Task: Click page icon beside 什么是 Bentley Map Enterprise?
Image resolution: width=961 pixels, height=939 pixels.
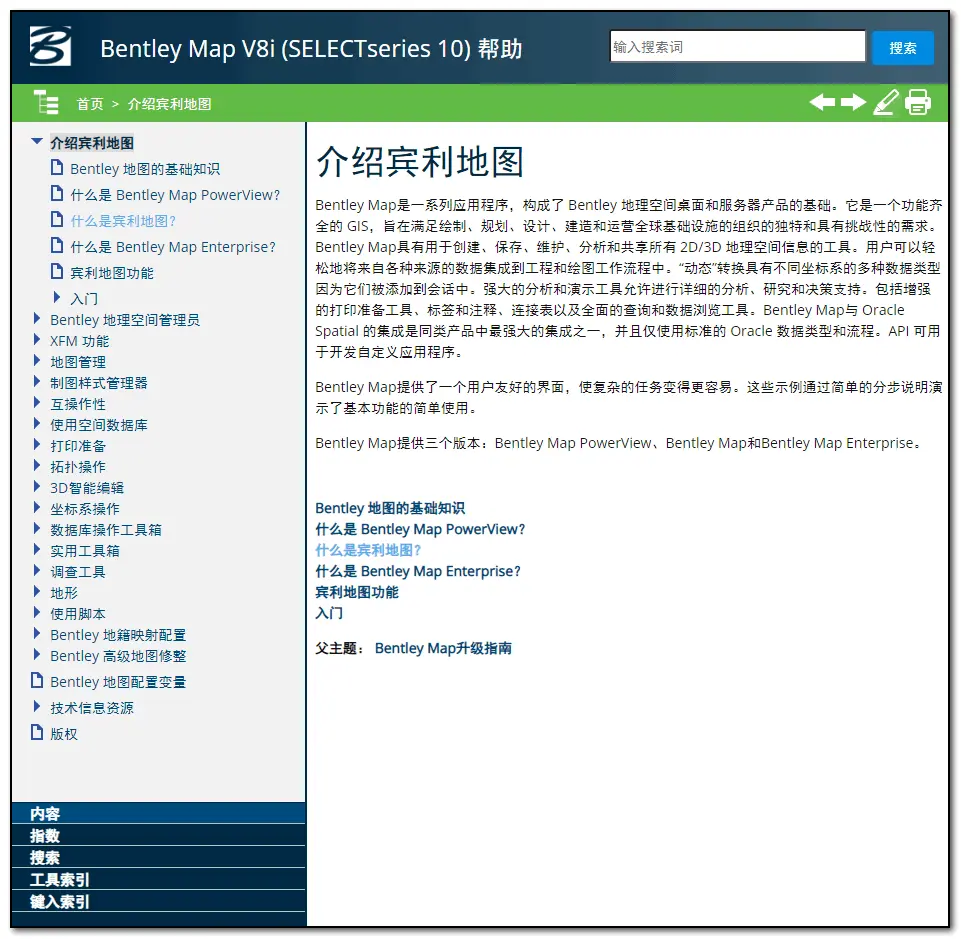Action: tap(56, 246)
